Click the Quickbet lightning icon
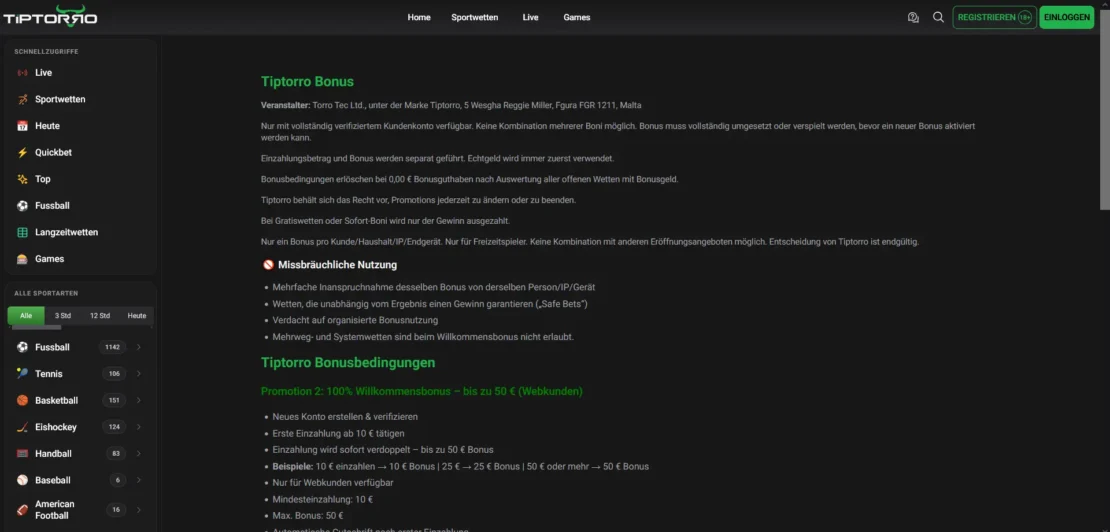The image size is (1110, 532). (23, 153)
